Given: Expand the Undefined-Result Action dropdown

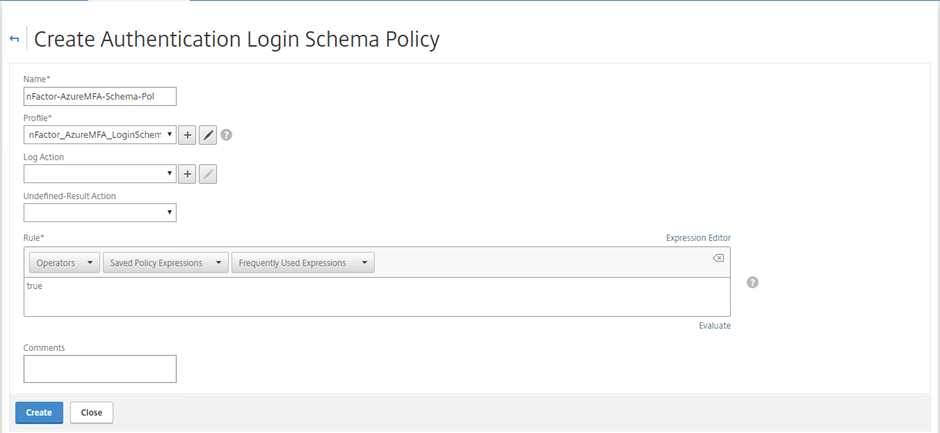Looking at the screenshot, I should (x=100, y=212).
